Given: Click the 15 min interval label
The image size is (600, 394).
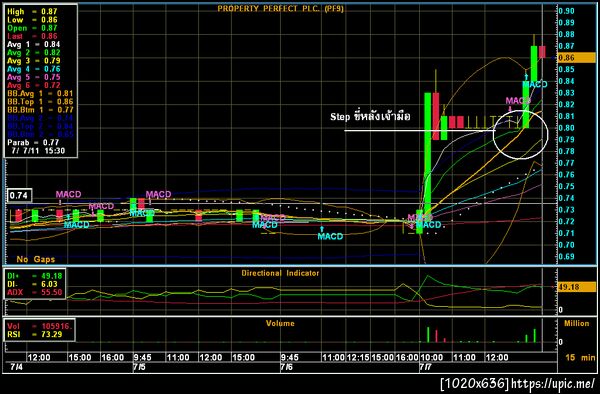Looking at the screenshot, I should (x=580, y=358).
